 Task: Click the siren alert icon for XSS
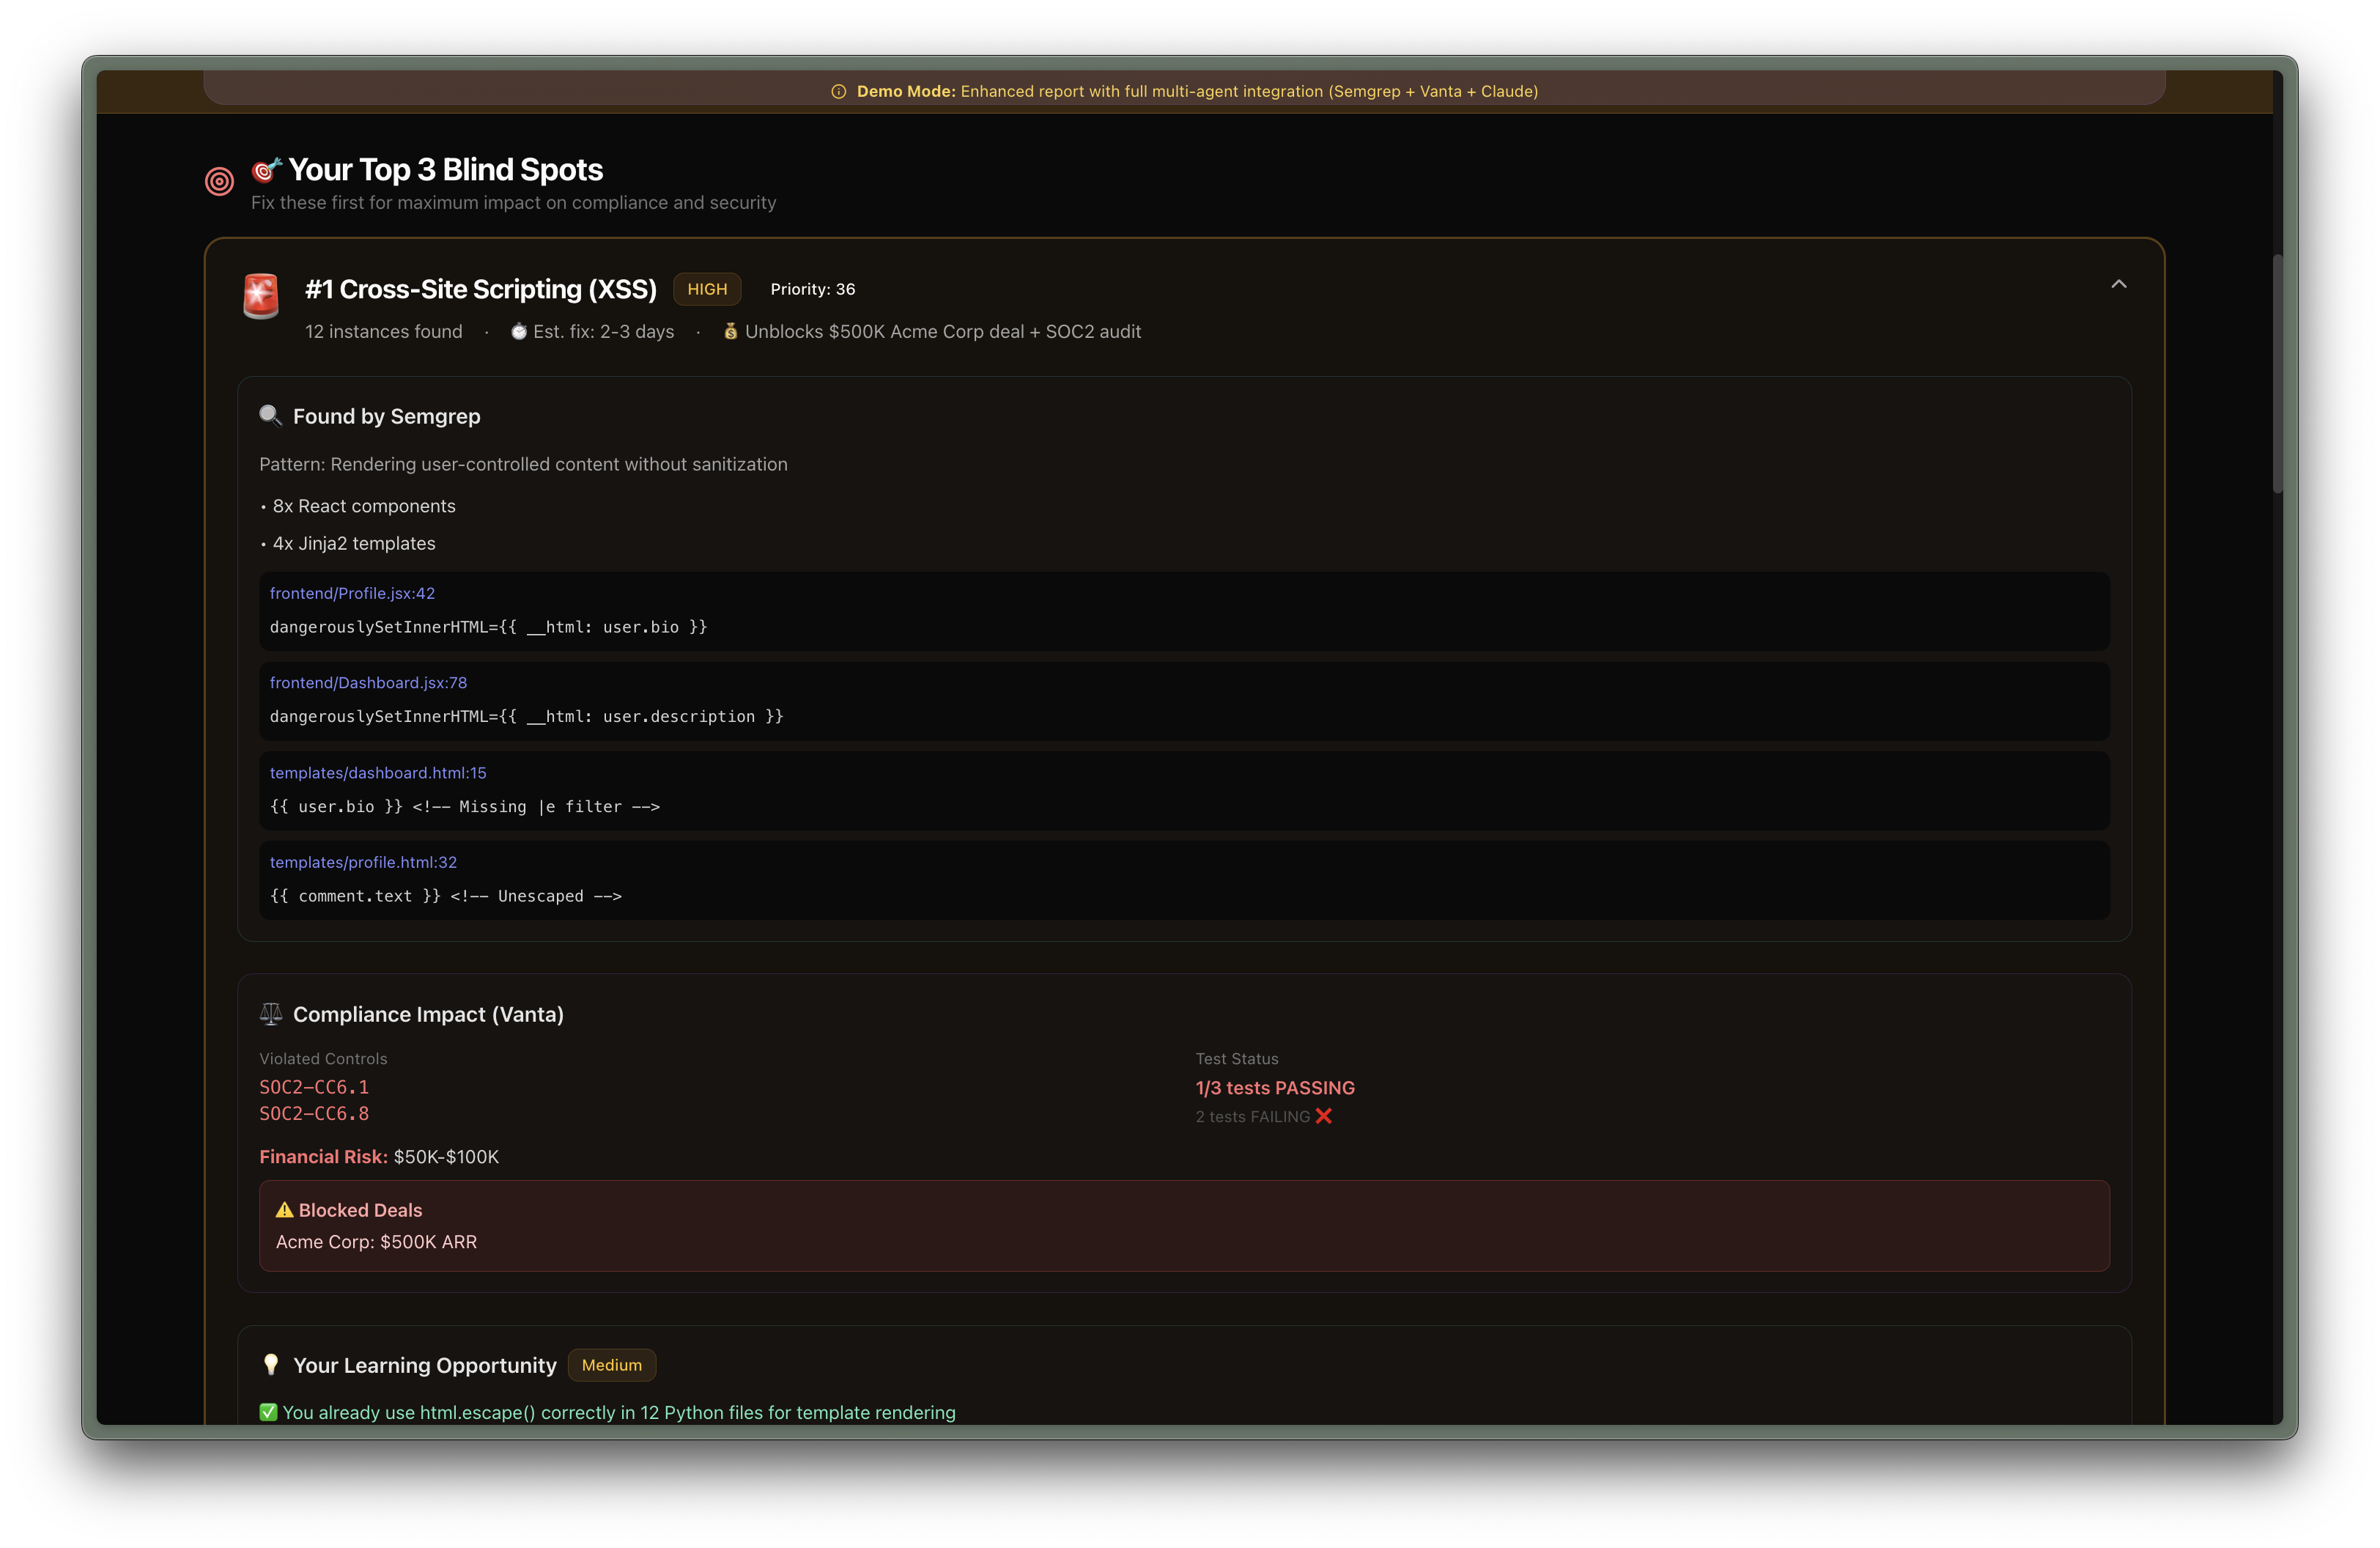pos(261,296)
